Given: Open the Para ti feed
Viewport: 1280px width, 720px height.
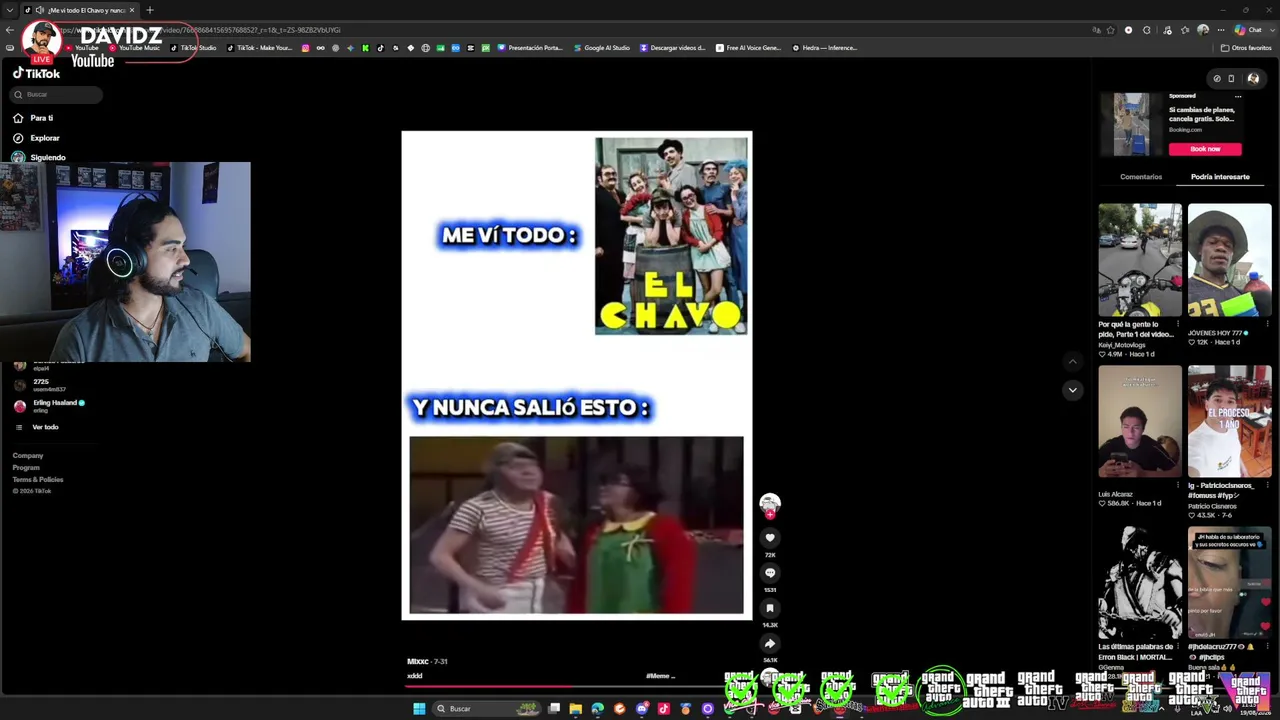Looking at the screenshot, I should pos(34,118).
